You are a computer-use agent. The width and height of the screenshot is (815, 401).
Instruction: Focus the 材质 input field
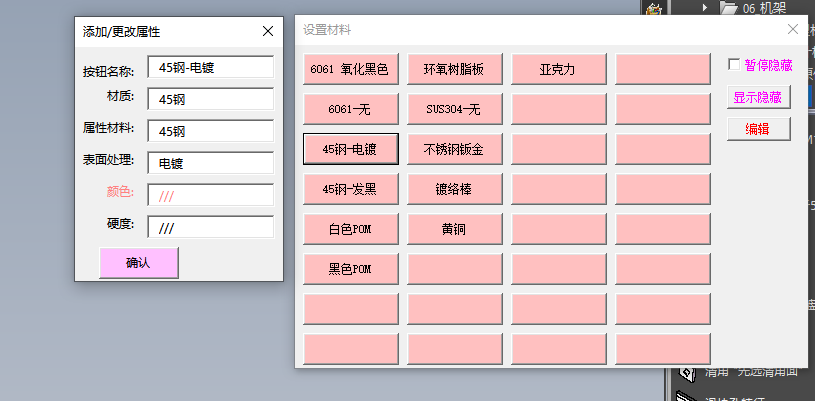point(211,99)
